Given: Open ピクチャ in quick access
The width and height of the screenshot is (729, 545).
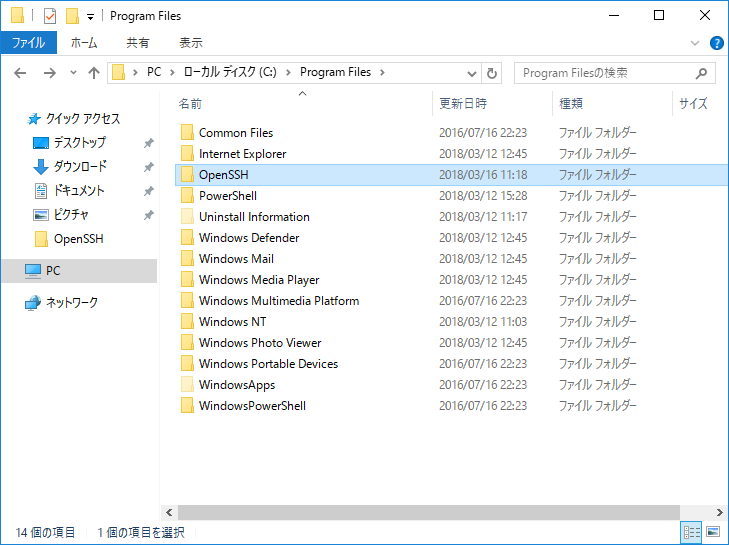Looking at the screenshot, I should coord(71,215).
